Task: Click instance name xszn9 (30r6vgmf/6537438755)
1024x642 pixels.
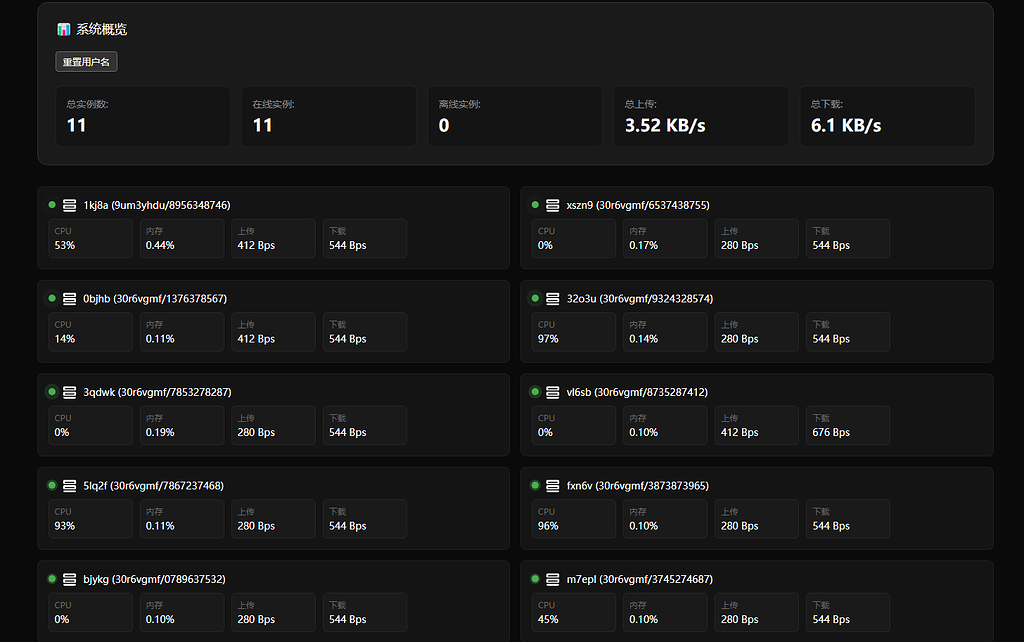Action: [638, 205]
